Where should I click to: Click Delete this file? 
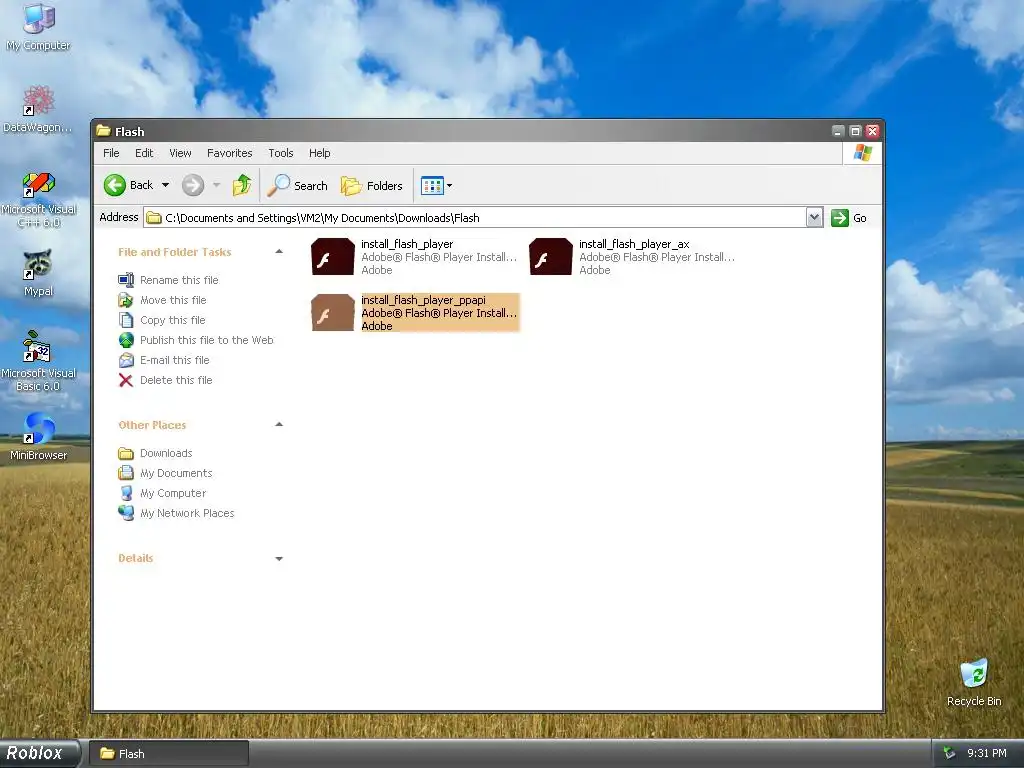pos(176,380)
